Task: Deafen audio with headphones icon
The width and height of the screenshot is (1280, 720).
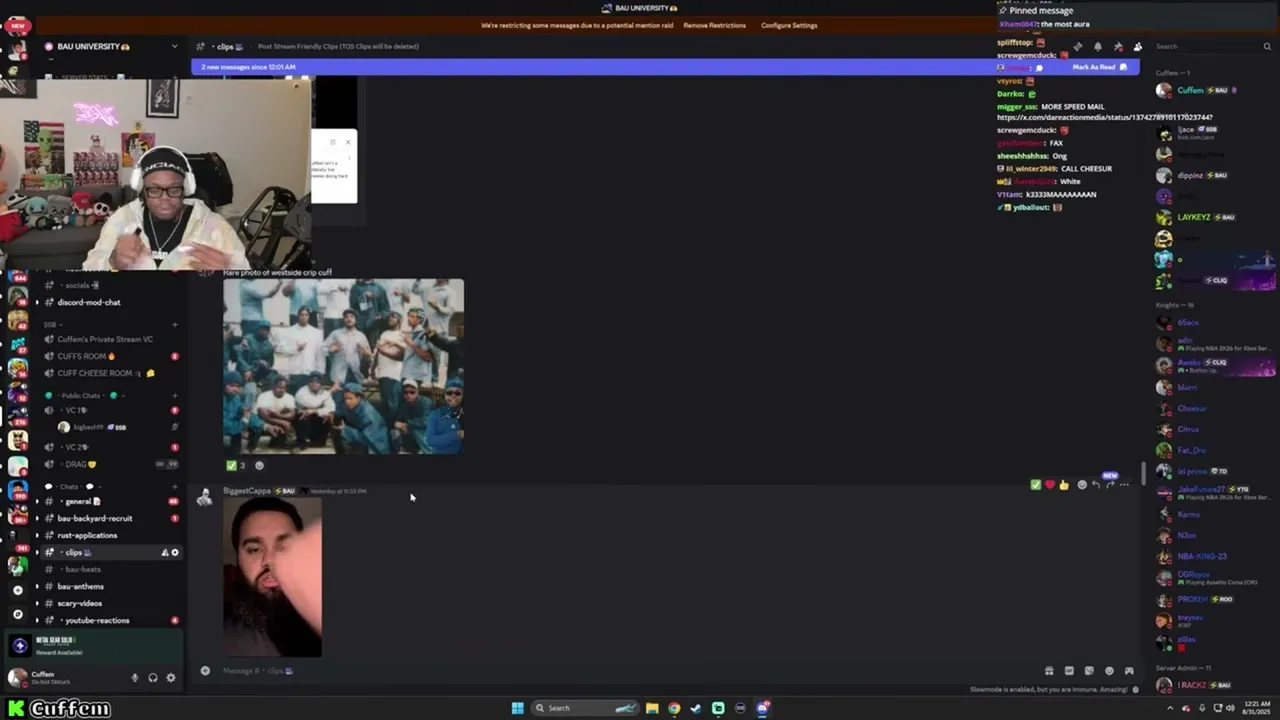Action: point(153,677)
